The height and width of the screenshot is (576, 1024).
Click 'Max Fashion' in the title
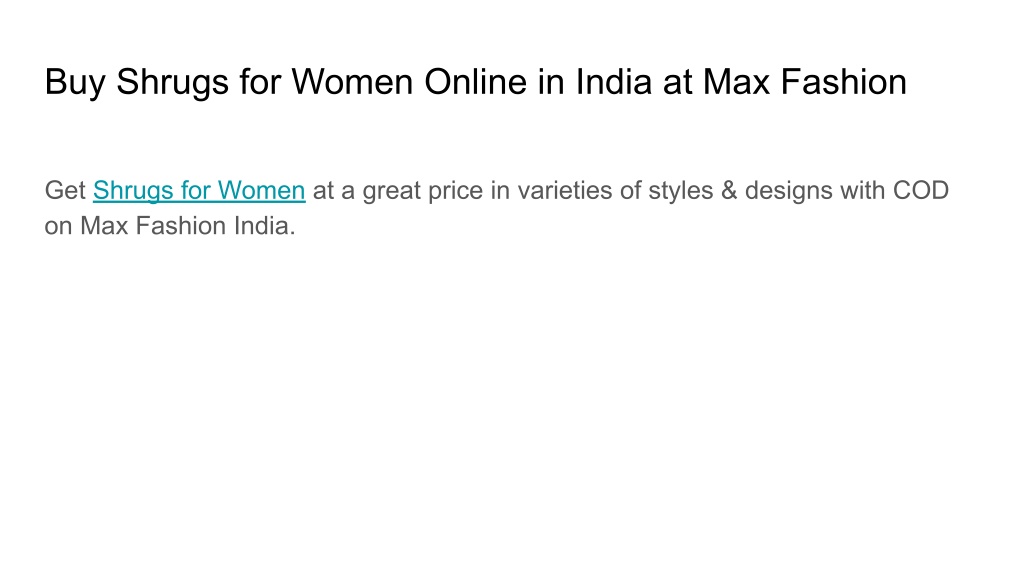click(x=805, y=82)
